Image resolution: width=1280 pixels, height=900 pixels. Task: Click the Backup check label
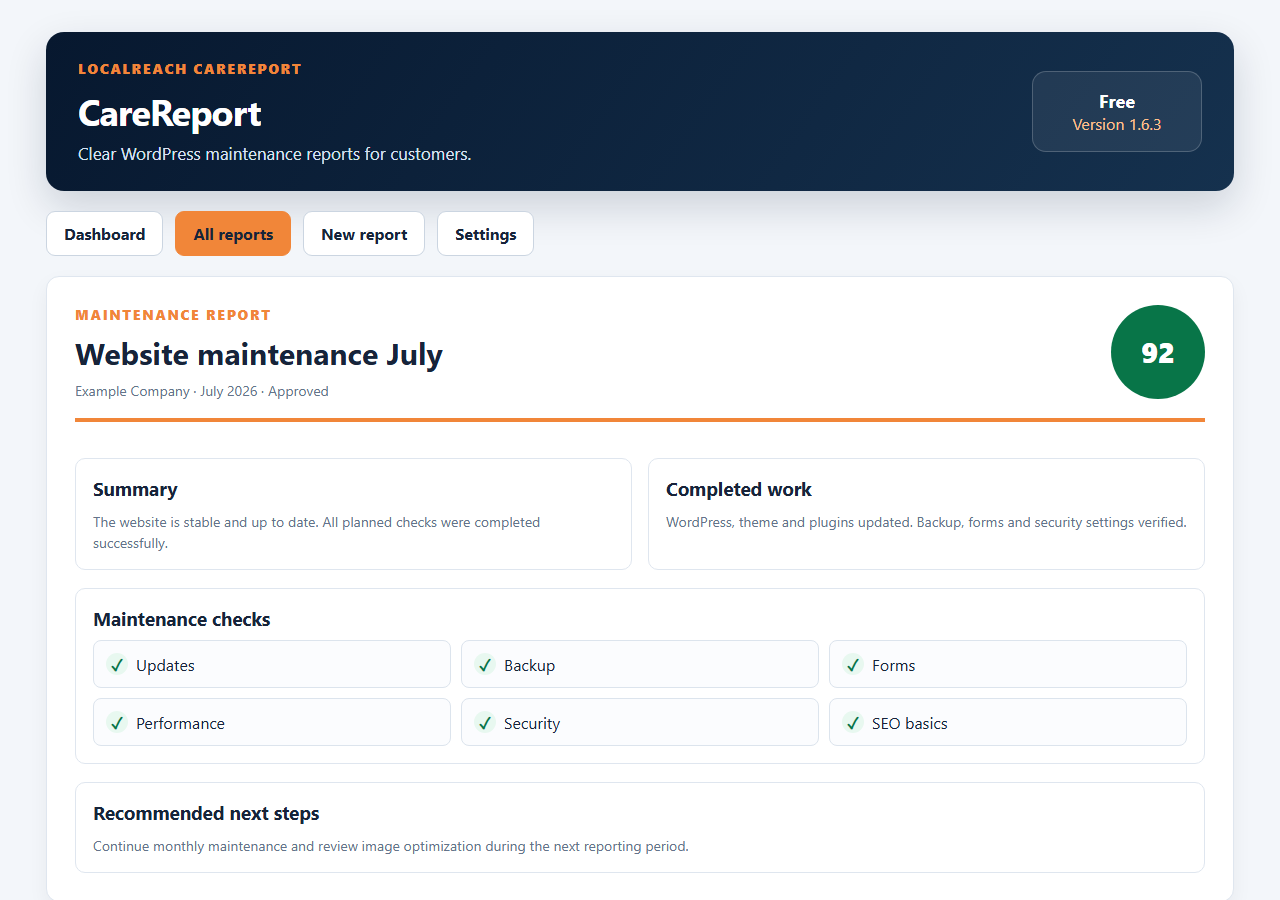point(529,665)
